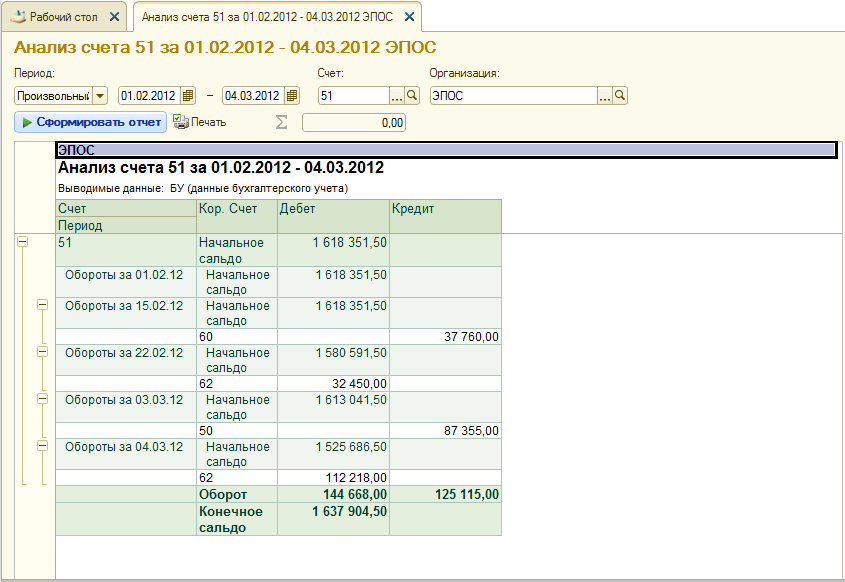This screenshot has width=845, height=582.
Task: Click Выводимые данные description line
Action: click(203, 189)
